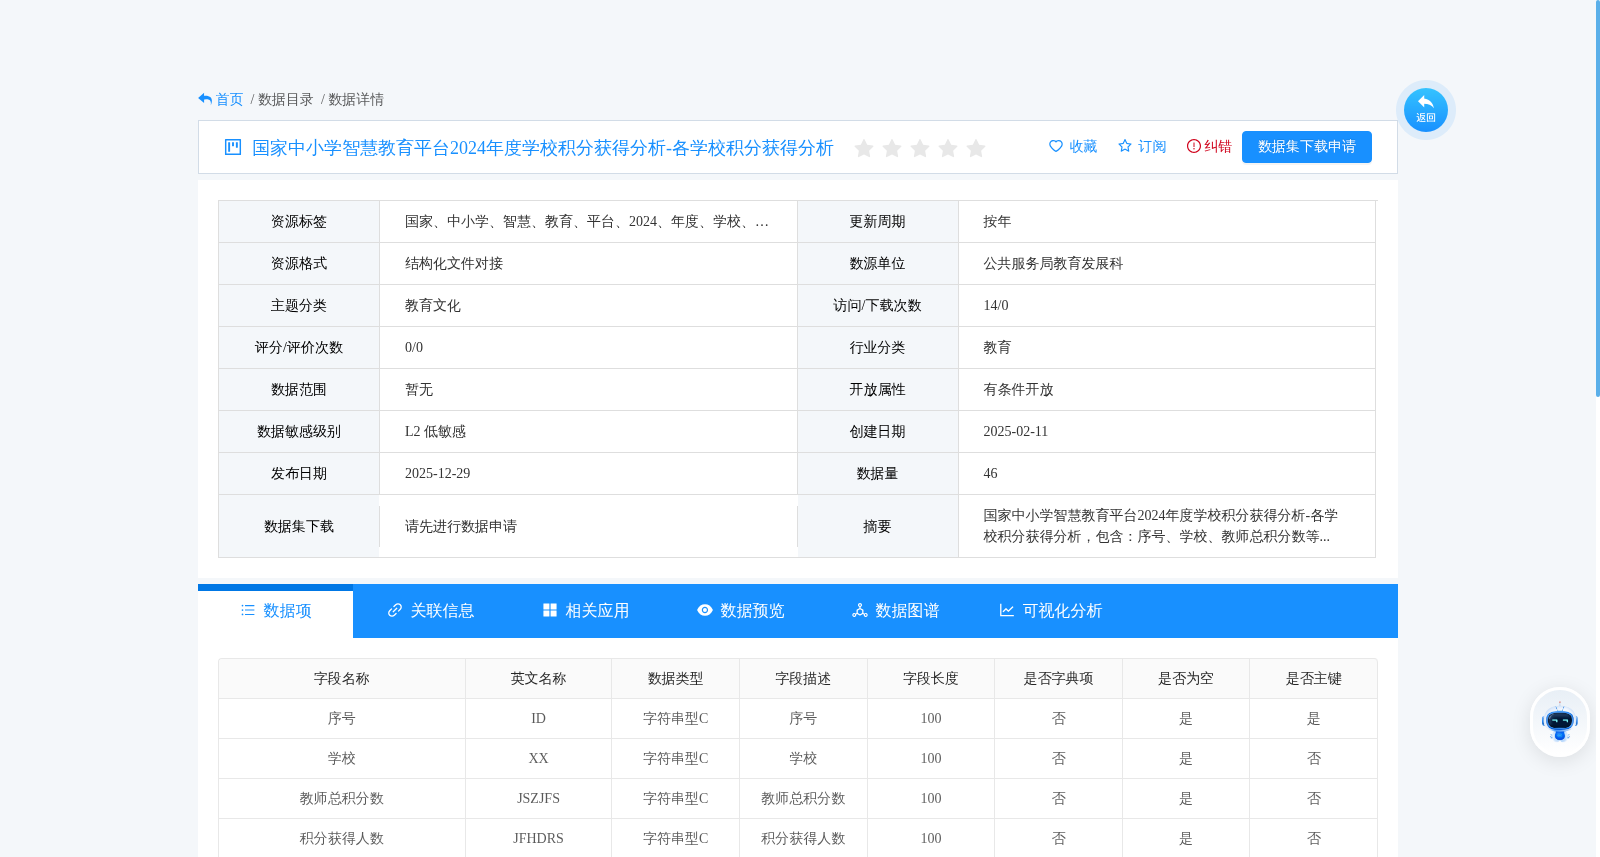The height and width of the screenshot is (857, 1600).
Task: Click 按年 update cycle value
Action: tap(997, 222)
